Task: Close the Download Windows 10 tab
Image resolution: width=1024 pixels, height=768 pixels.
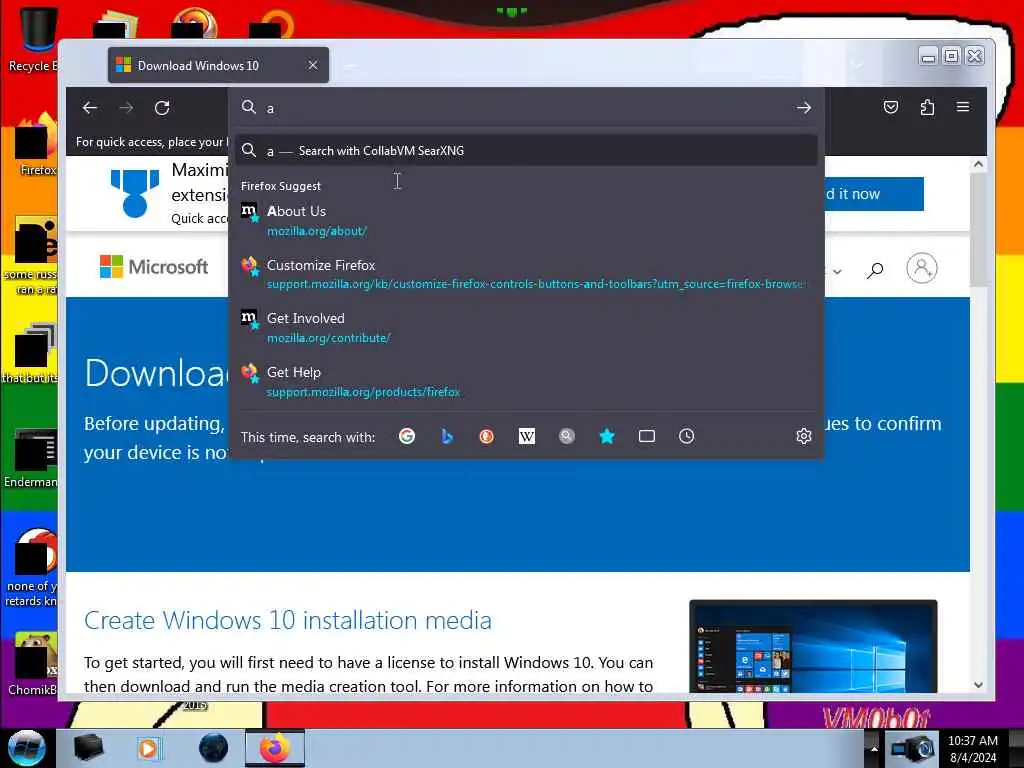Action: pos(313,65)
